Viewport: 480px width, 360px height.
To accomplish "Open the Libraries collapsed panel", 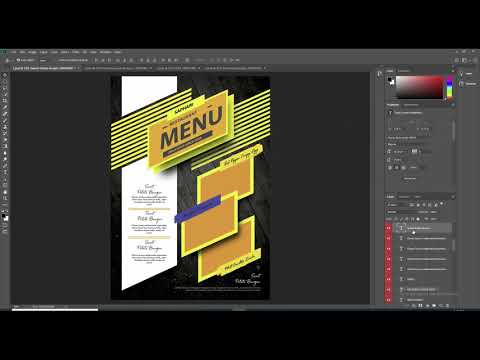I will point(468,84).
